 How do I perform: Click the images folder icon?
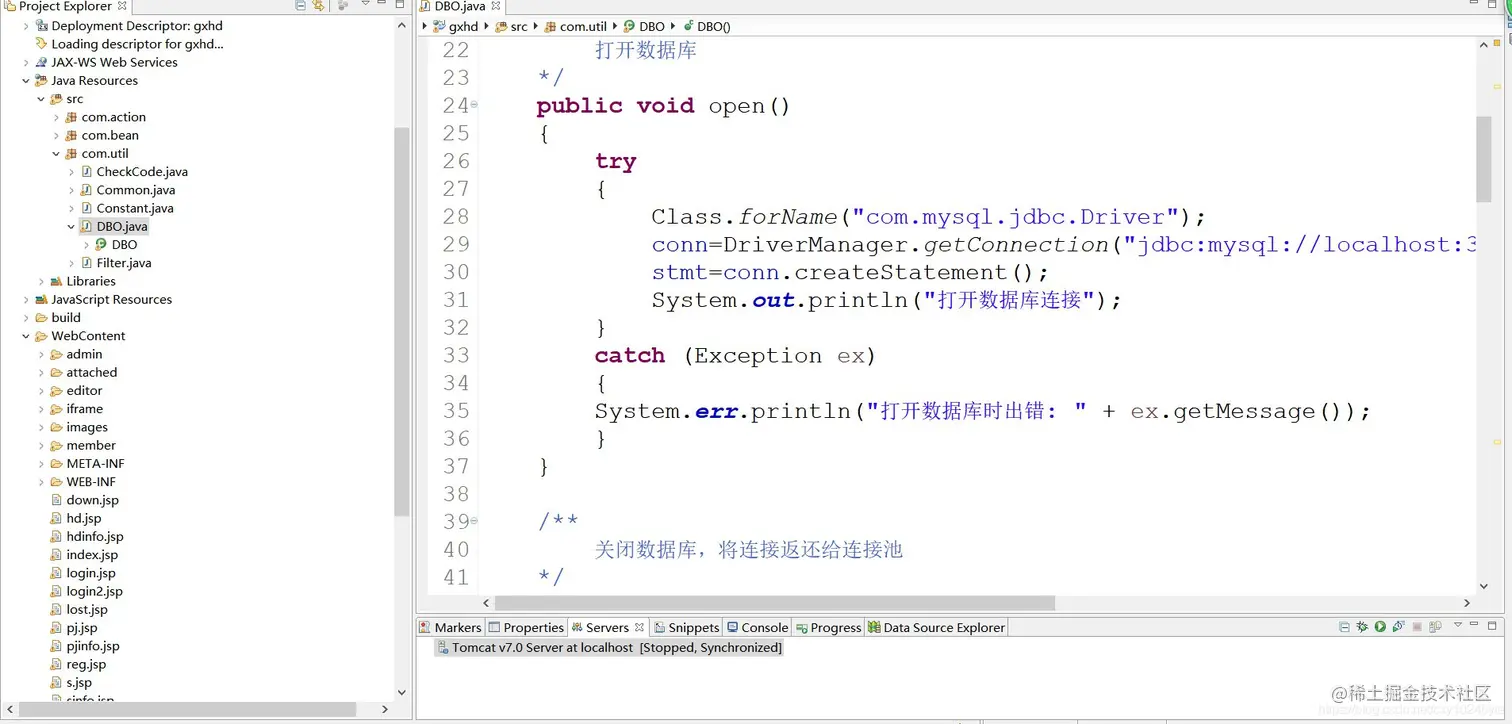point(57,427)
